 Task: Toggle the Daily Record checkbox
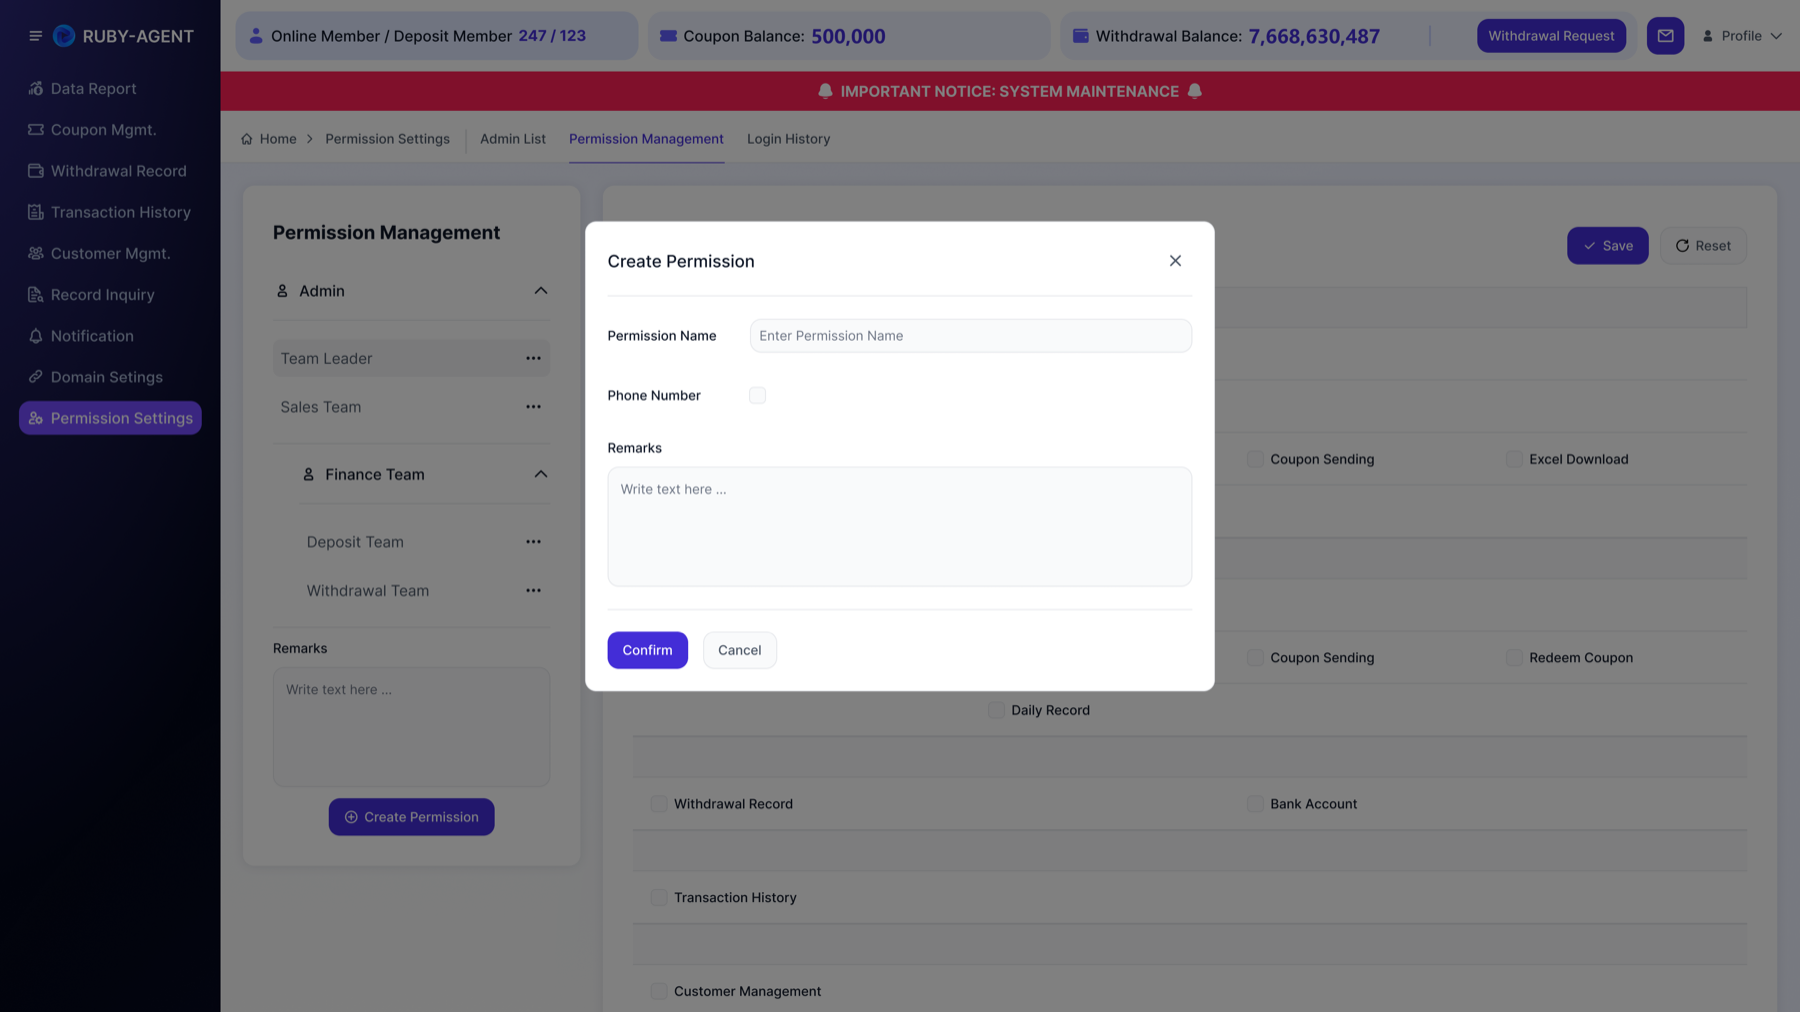click(x=996, y=710)
